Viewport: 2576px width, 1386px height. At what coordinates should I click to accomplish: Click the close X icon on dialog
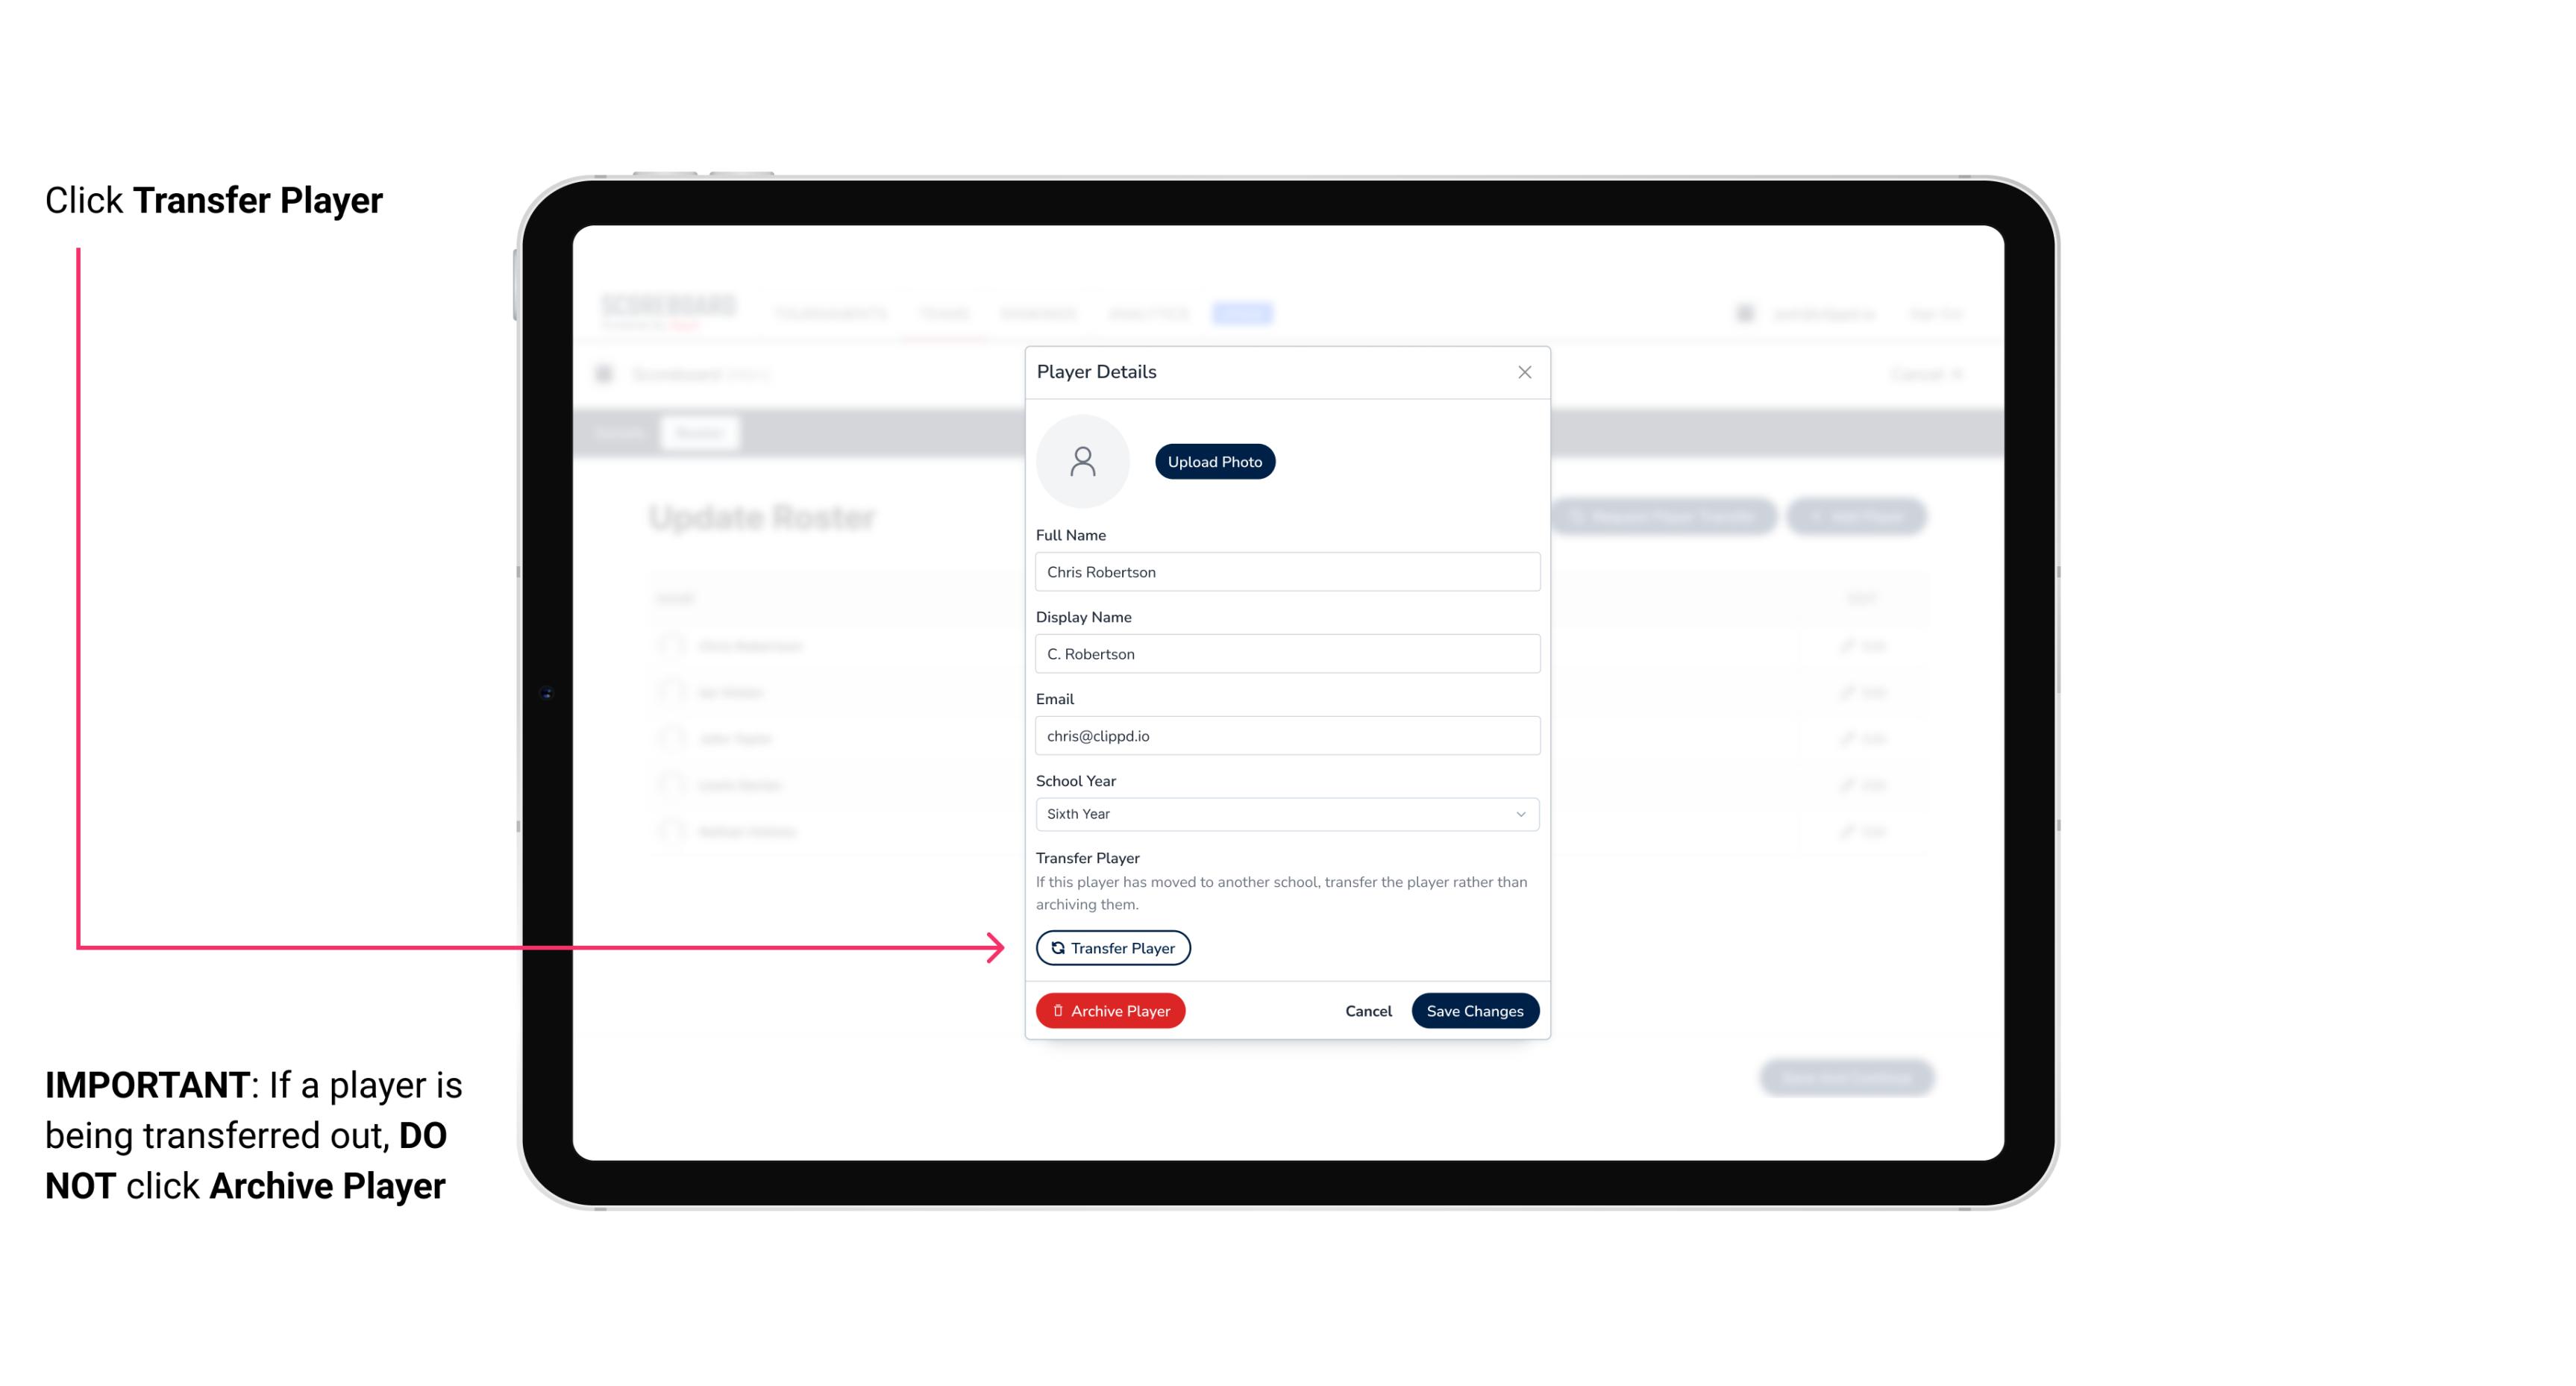pyautogui.click(x=1523, y=372)
